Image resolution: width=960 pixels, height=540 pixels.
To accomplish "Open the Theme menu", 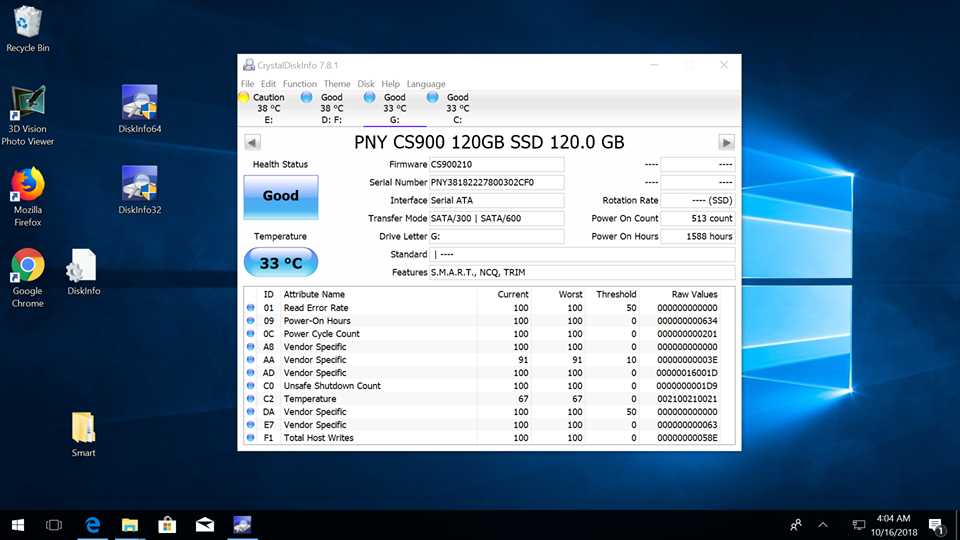I will 337,84.
